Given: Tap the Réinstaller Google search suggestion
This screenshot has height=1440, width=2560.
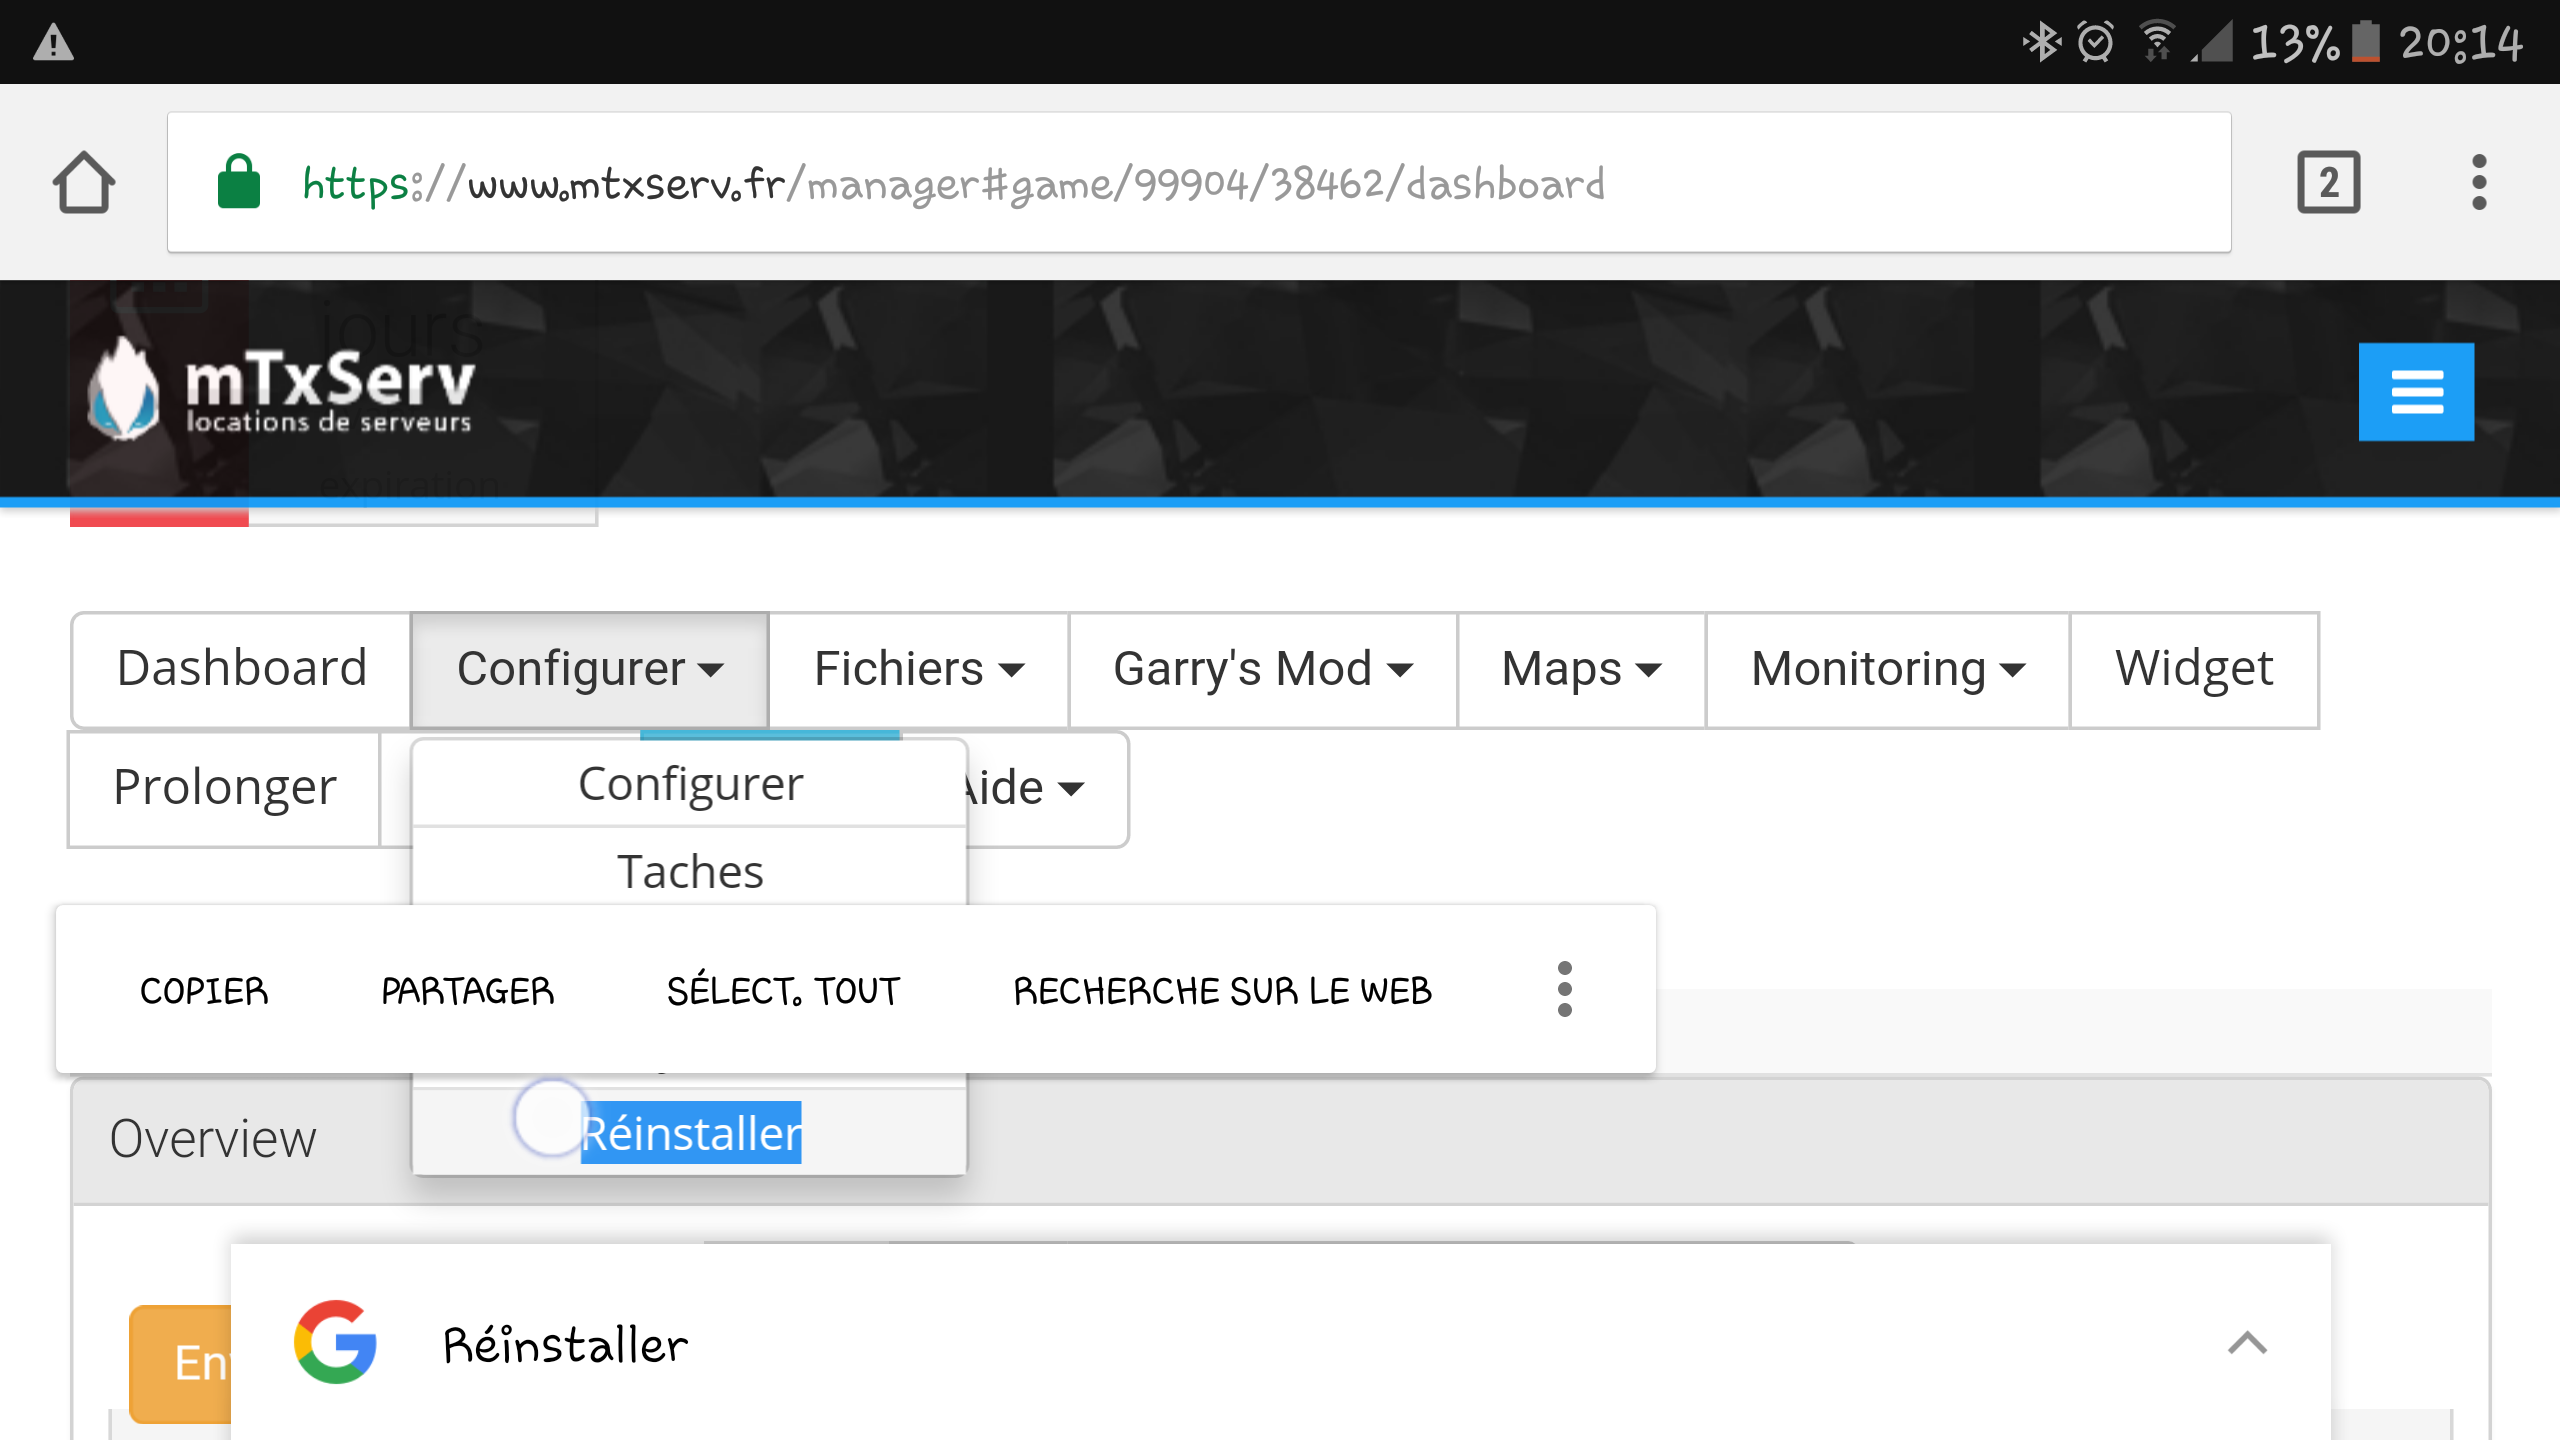Looking at the screenshot, I should coord(565,1343).
